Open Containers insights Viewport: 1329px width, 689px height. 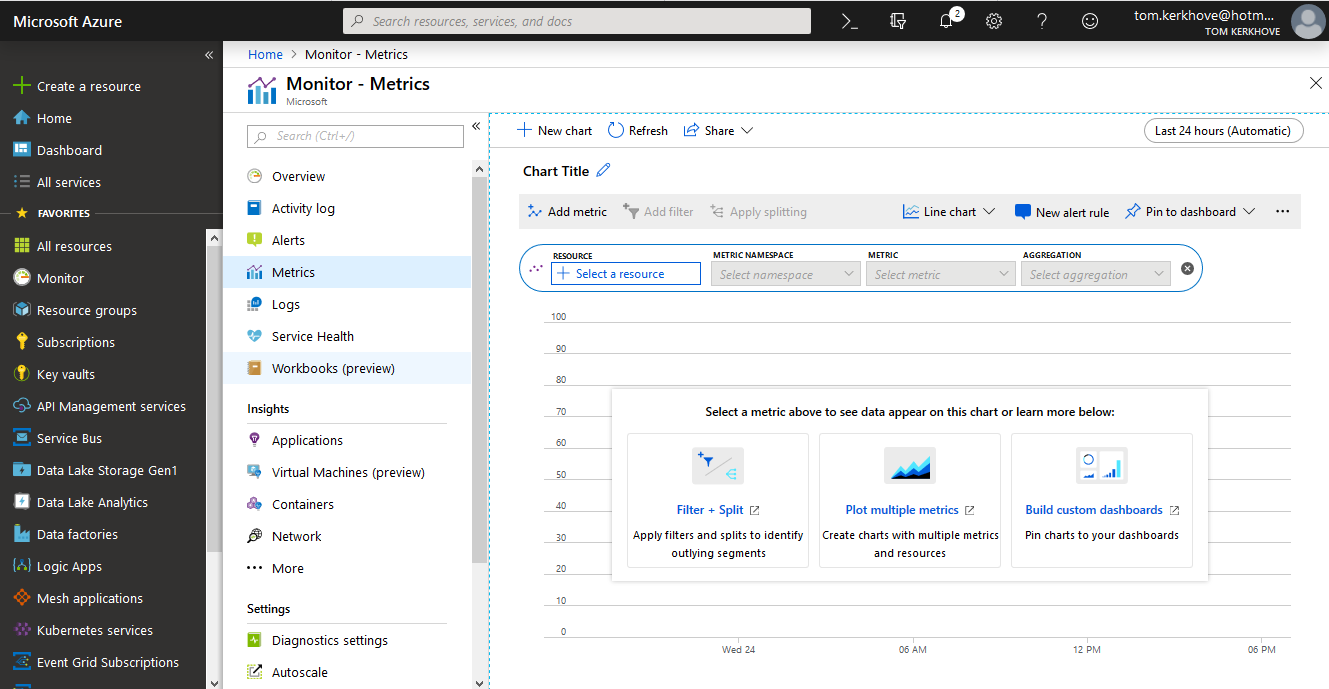pos(347,504)
